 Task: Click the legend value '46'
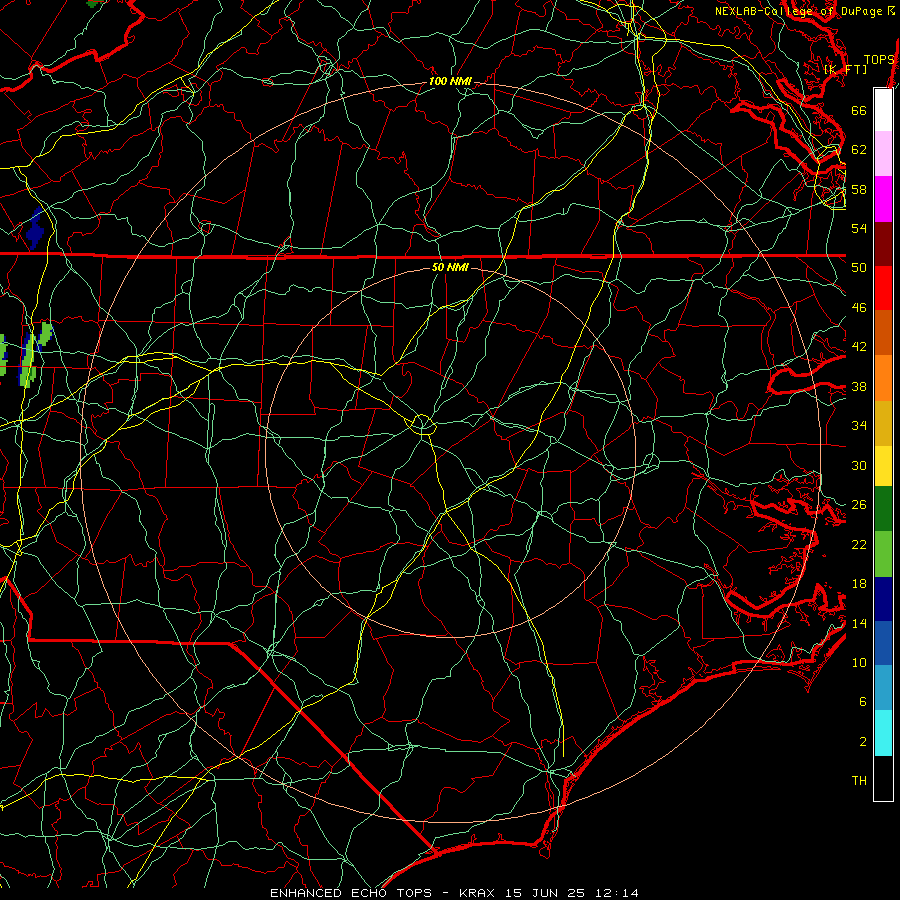[859, 308]
